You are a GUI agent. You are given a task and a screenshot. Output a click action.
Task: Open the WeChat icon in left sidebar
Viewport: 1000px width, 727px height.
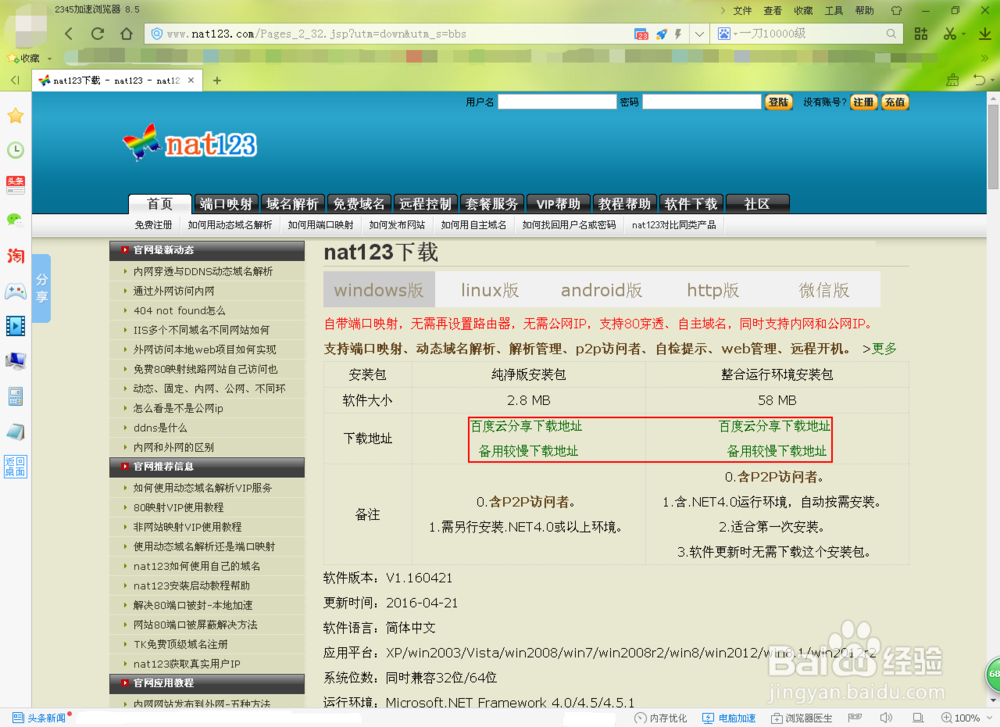15,220
